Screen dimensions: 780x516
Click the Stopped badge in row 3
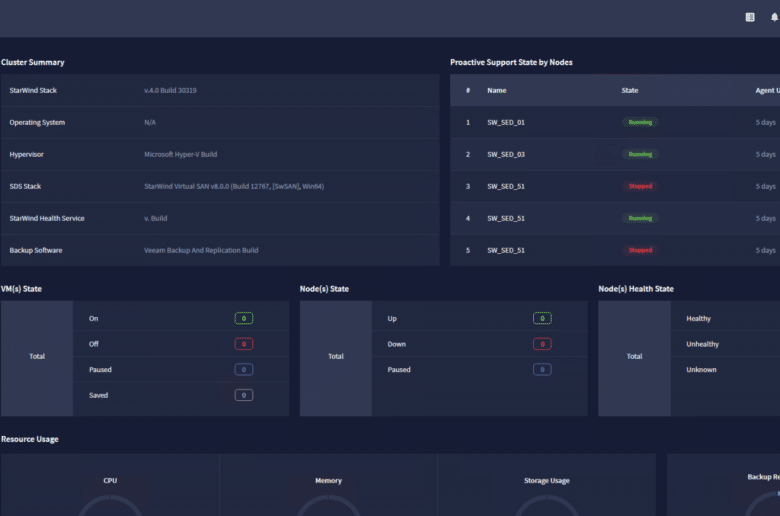pos(640,186)
